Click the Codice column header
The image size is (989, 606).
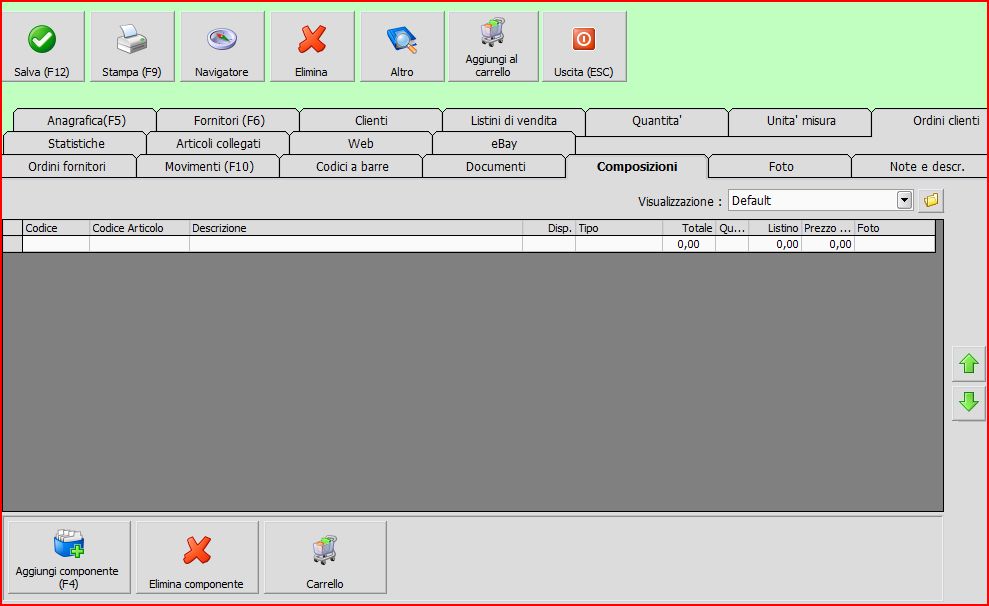56,228
